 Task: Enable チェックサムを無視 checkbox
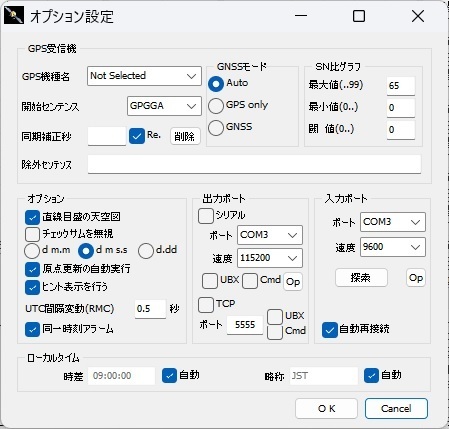tap(32, 234)
